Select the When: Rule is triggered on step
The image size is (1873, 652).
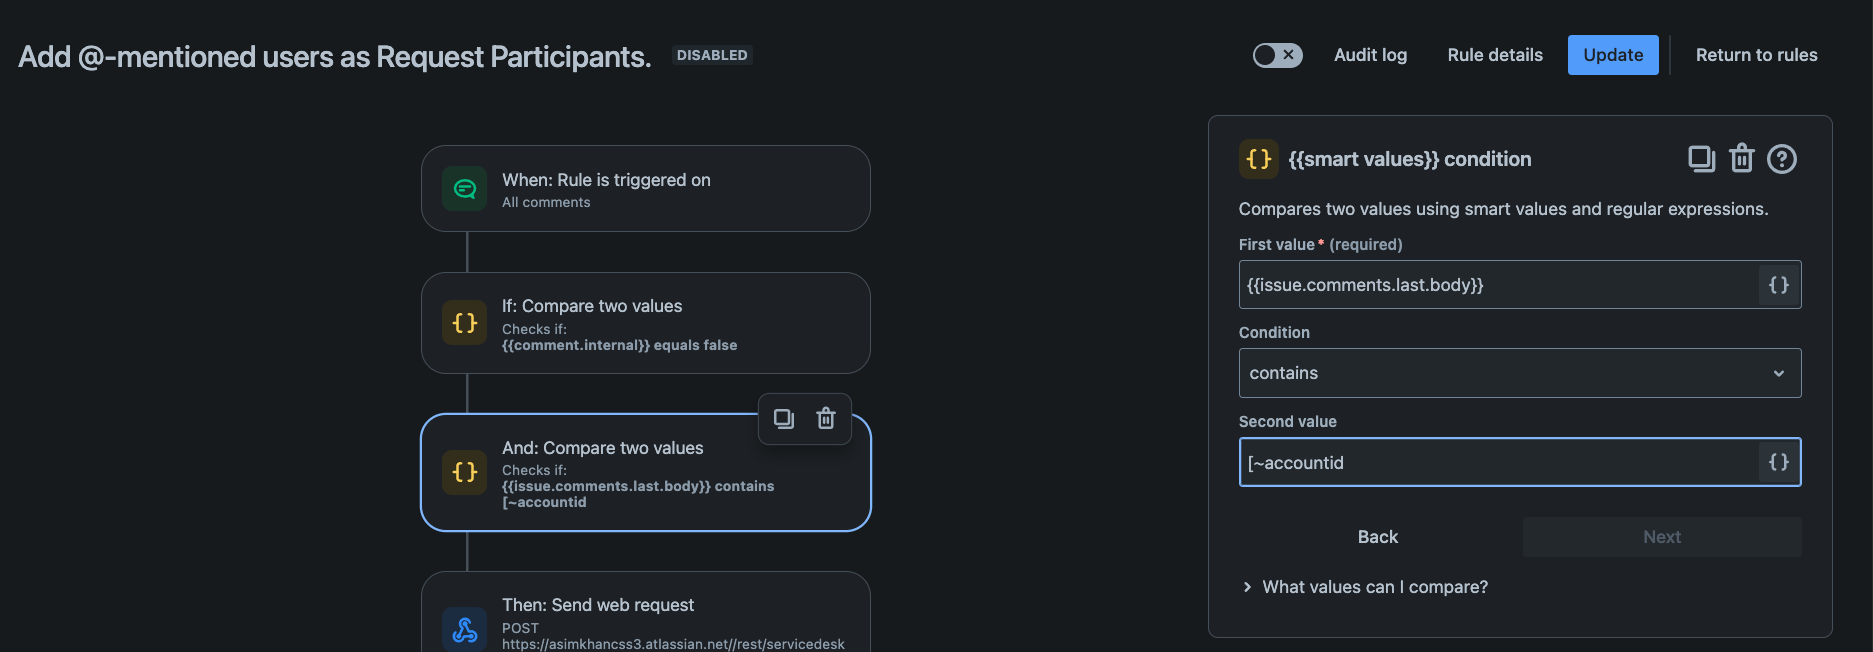(646, 189)
